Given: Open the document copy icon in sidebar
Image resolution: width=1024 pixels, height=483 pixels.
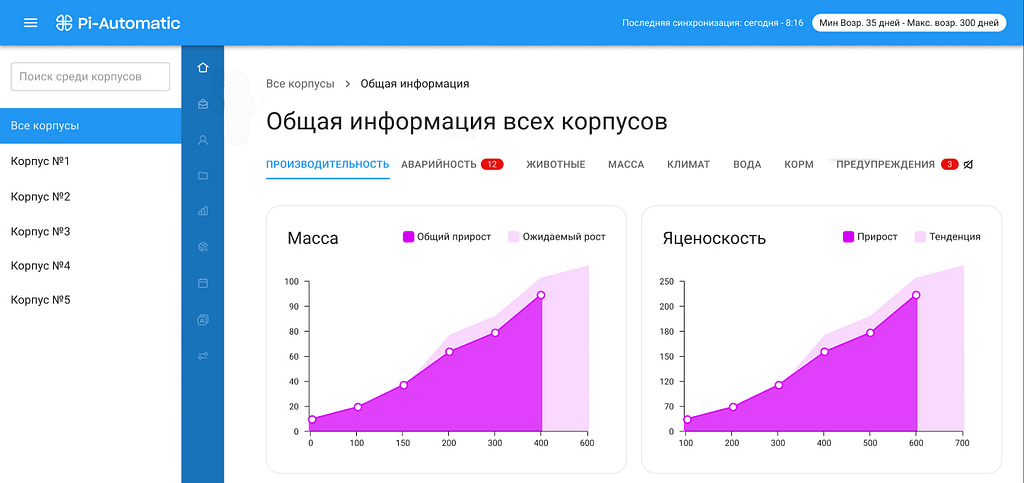Looking at the screenshot, I should coord(202,319).
